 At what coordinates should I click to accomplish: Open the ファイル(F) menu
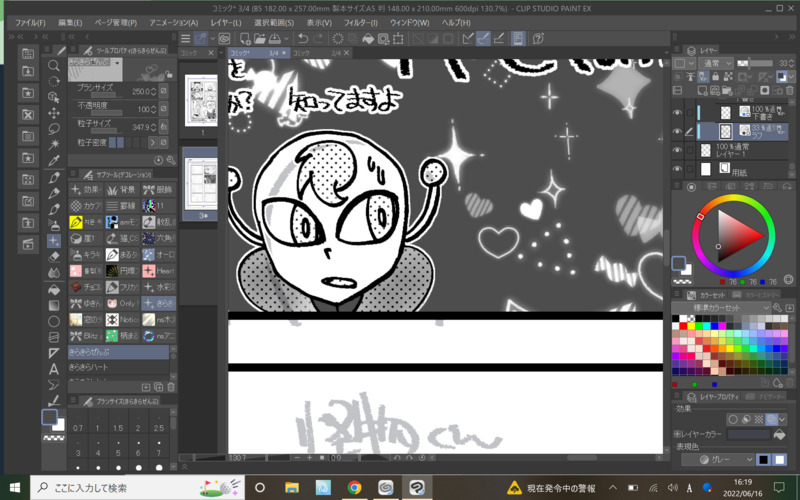30,22
